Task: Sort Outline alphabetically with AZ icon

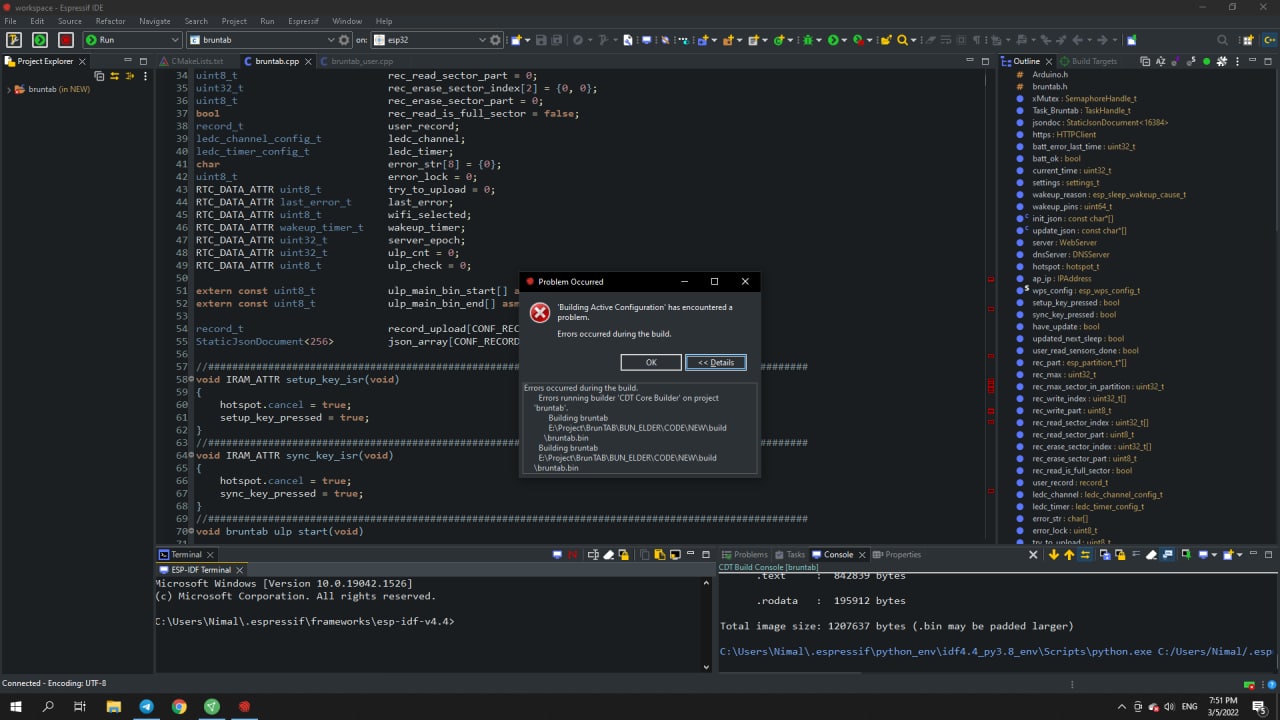Action: coord(1160,61)
